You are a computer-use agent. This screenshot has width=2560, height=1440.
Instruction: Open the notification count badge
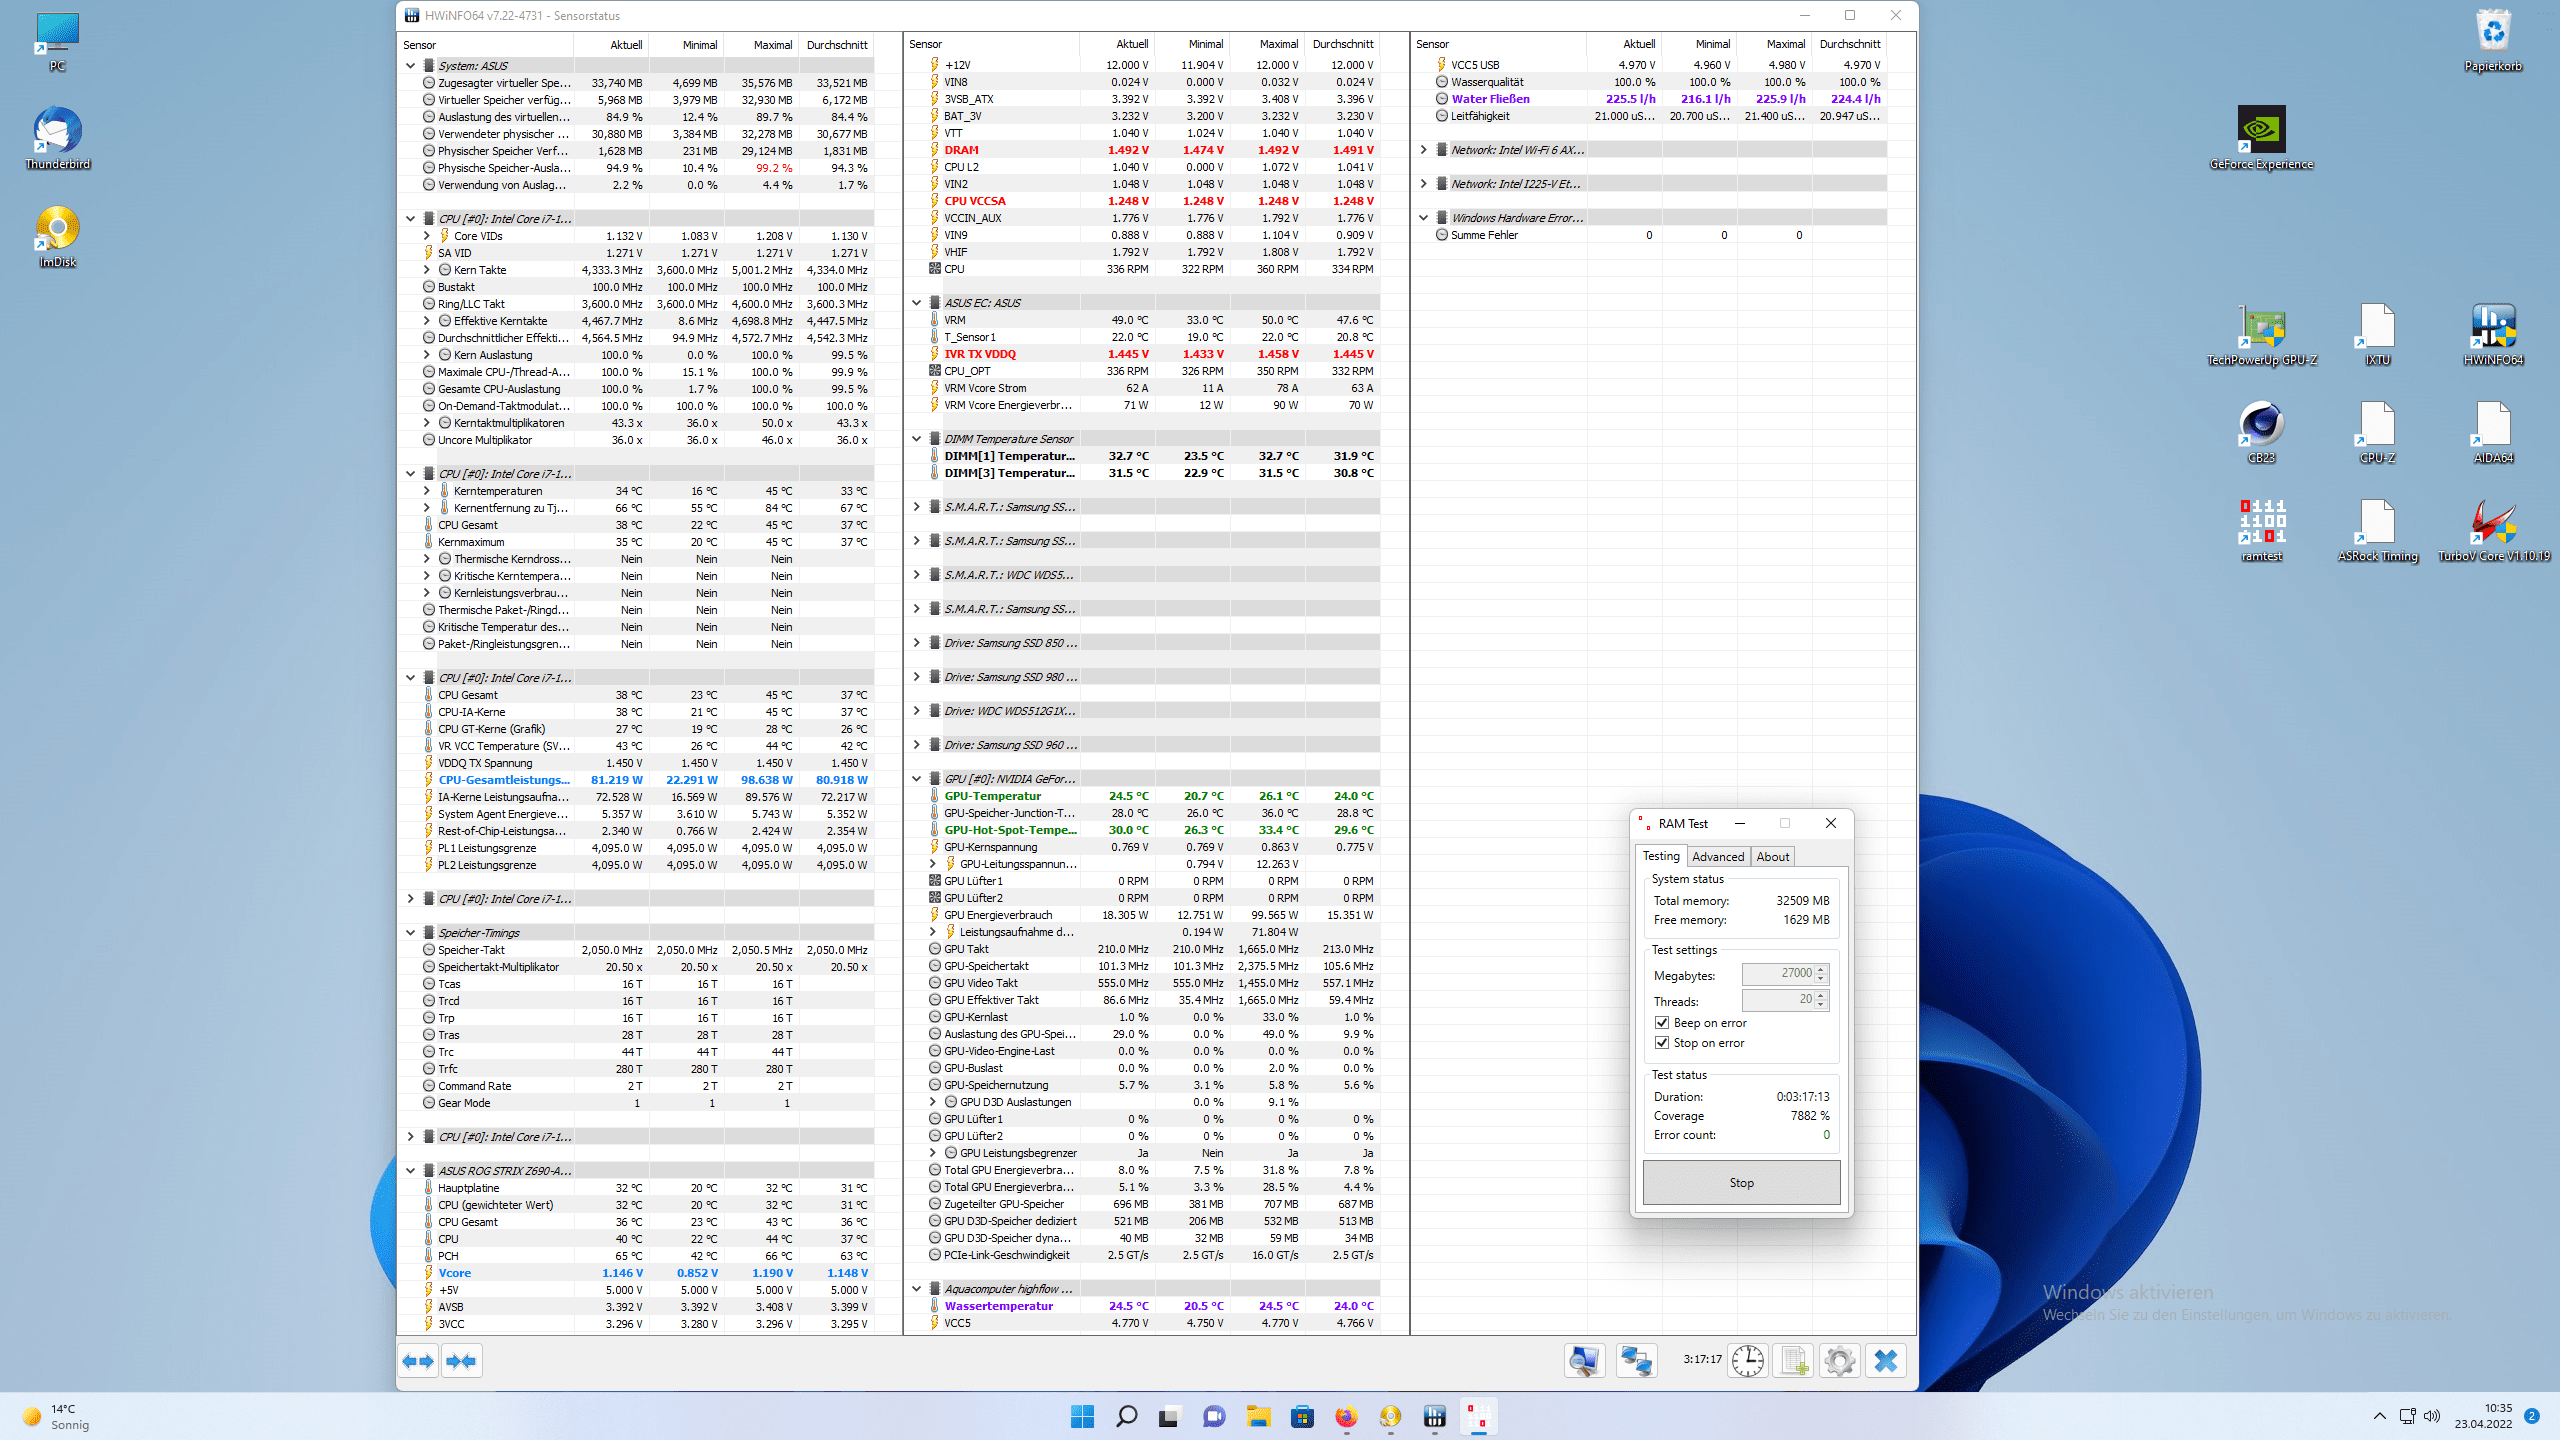coord(2532,1416)
